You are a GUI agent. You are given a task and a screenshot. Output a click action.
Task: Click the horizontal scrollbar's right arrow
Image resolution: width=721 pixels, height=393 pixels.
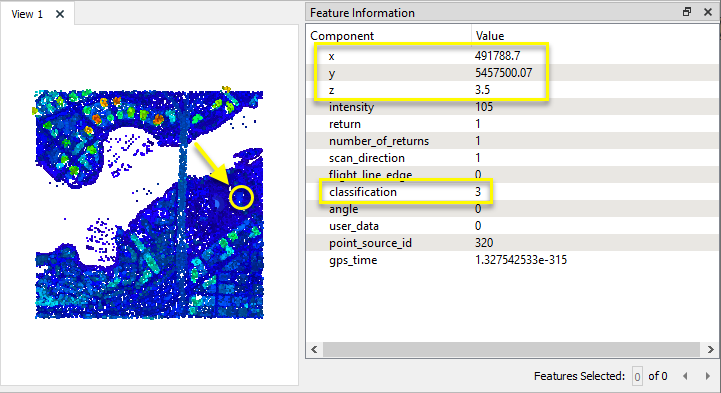[x=710, y=349]
